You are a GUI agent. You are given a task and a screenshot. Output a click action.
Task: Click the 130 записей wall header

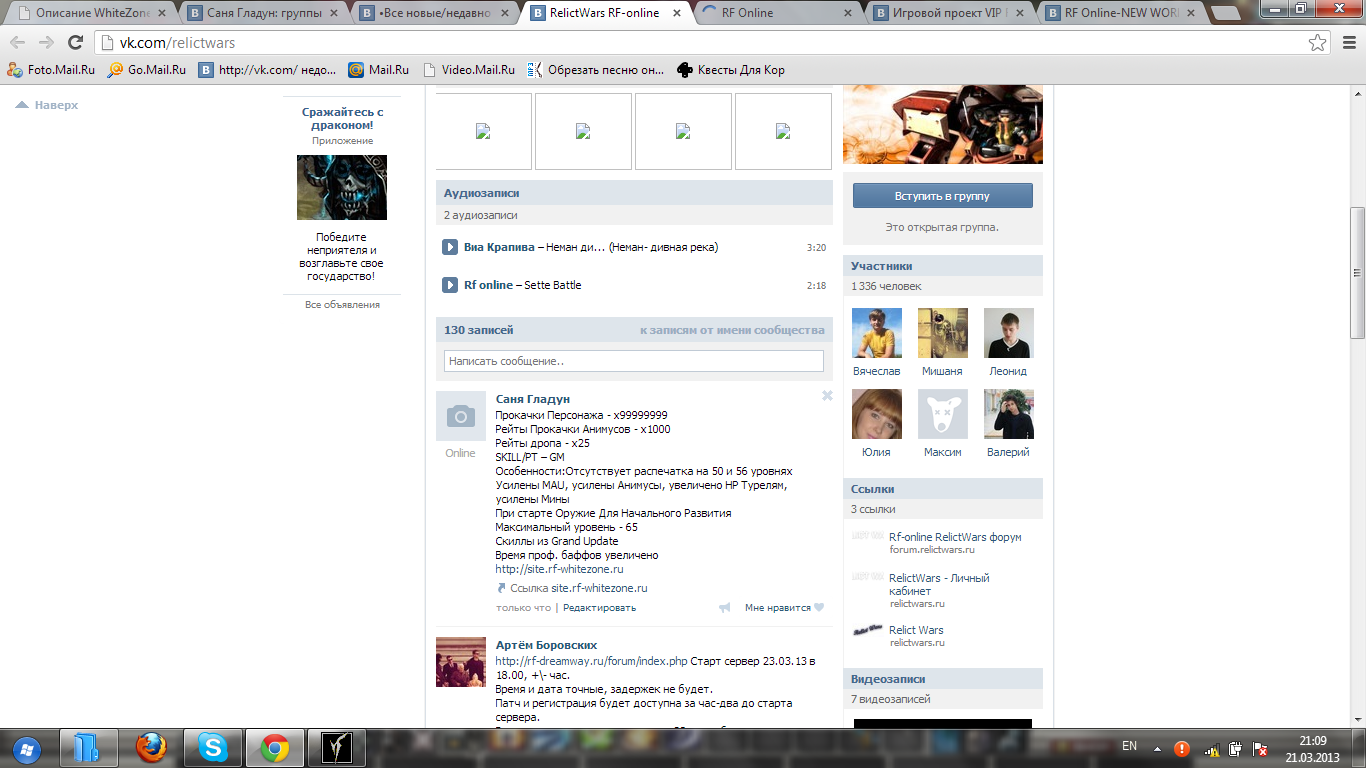point(478,330)
